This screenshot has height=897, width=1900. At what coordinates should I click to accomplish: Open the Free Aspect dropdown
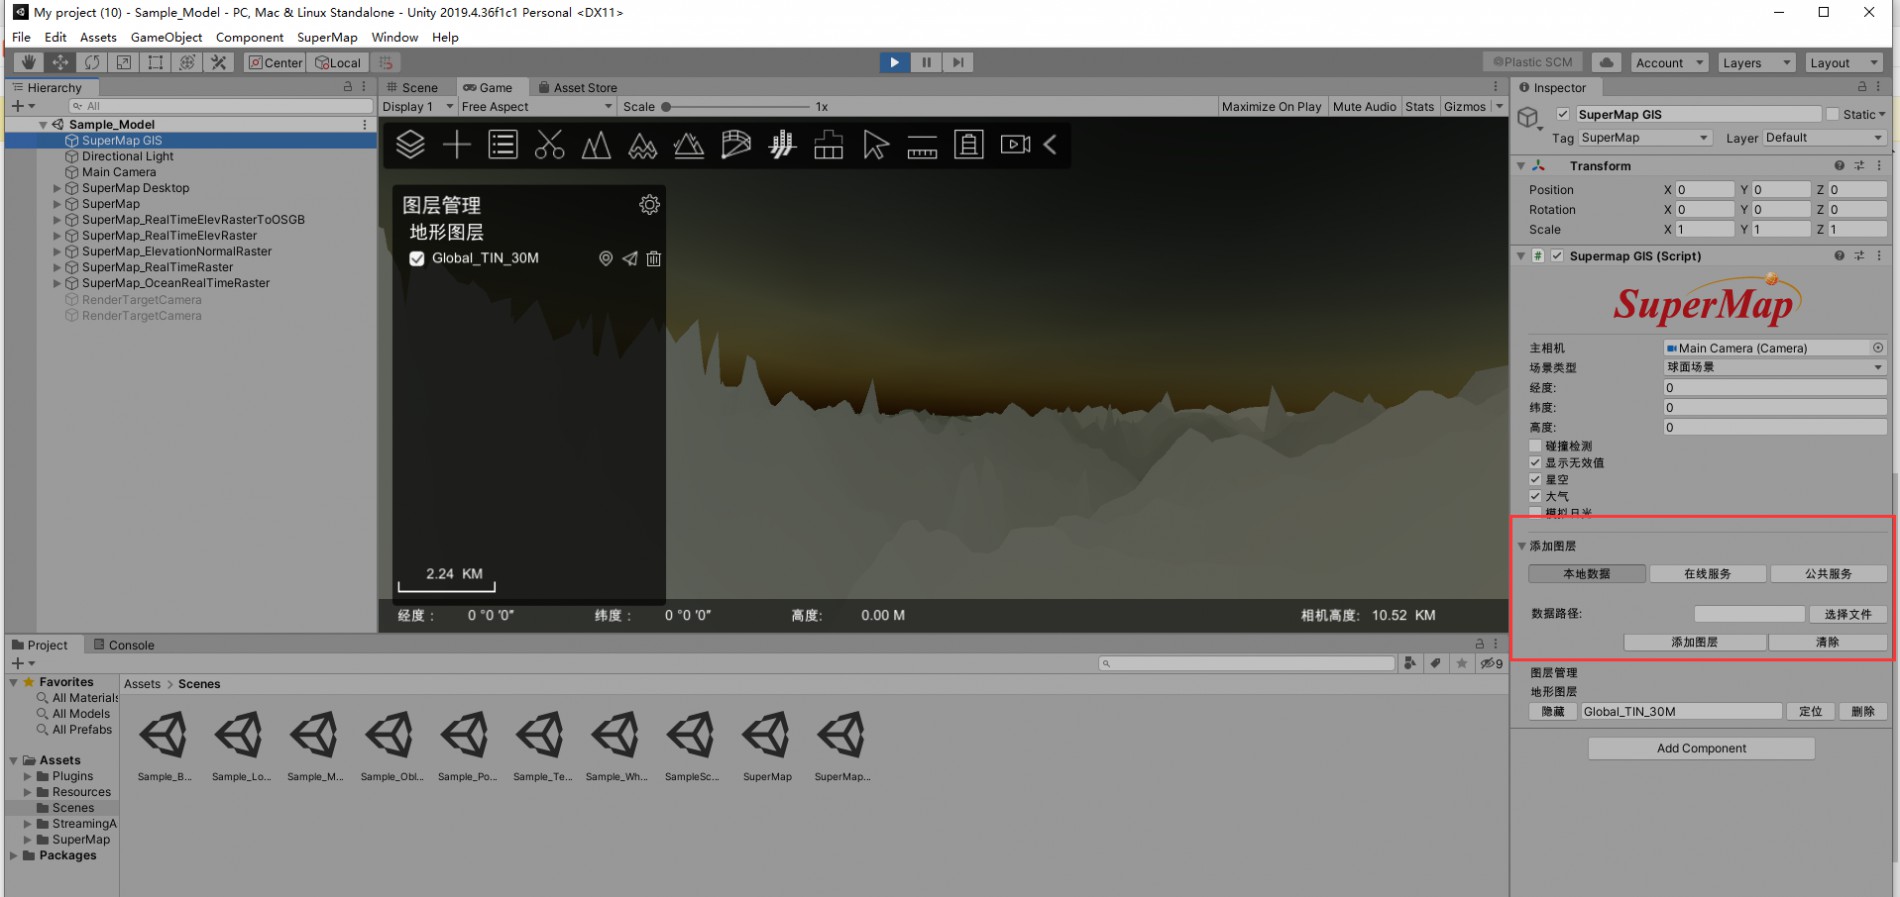coord(537,107)
